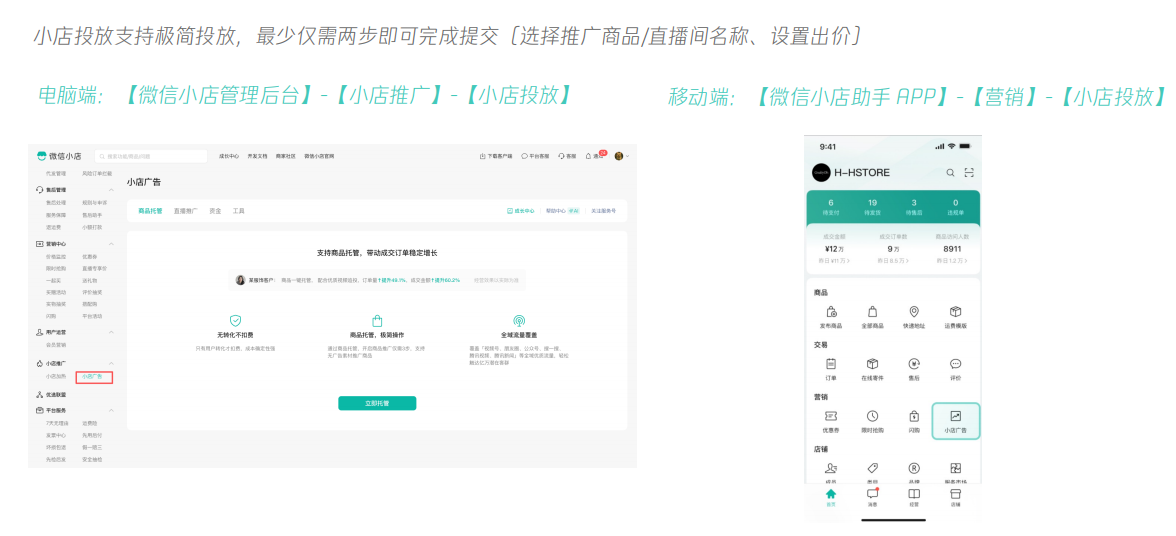This screenshot has width=1176, height=536.
Task: Collapse the 用户运营 sidebar section
Action: pos(112,332)
